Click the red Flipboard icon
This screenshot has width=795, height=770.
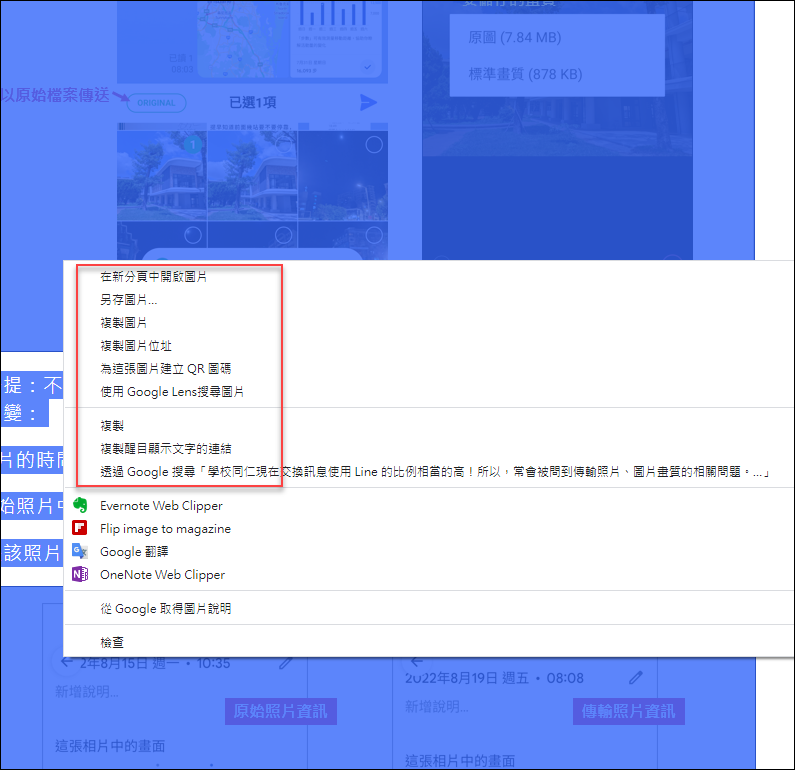click(80, 528)
